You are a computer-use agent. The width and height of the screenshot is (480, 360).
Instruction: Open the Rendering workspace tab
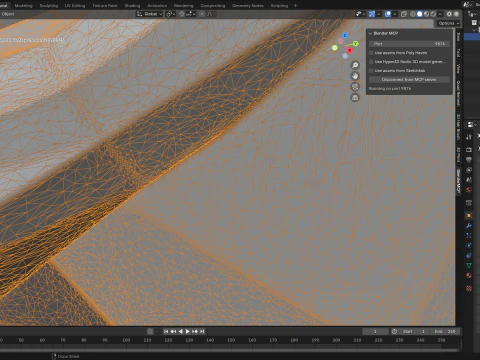pyautogui.click(x=183, y=6)
